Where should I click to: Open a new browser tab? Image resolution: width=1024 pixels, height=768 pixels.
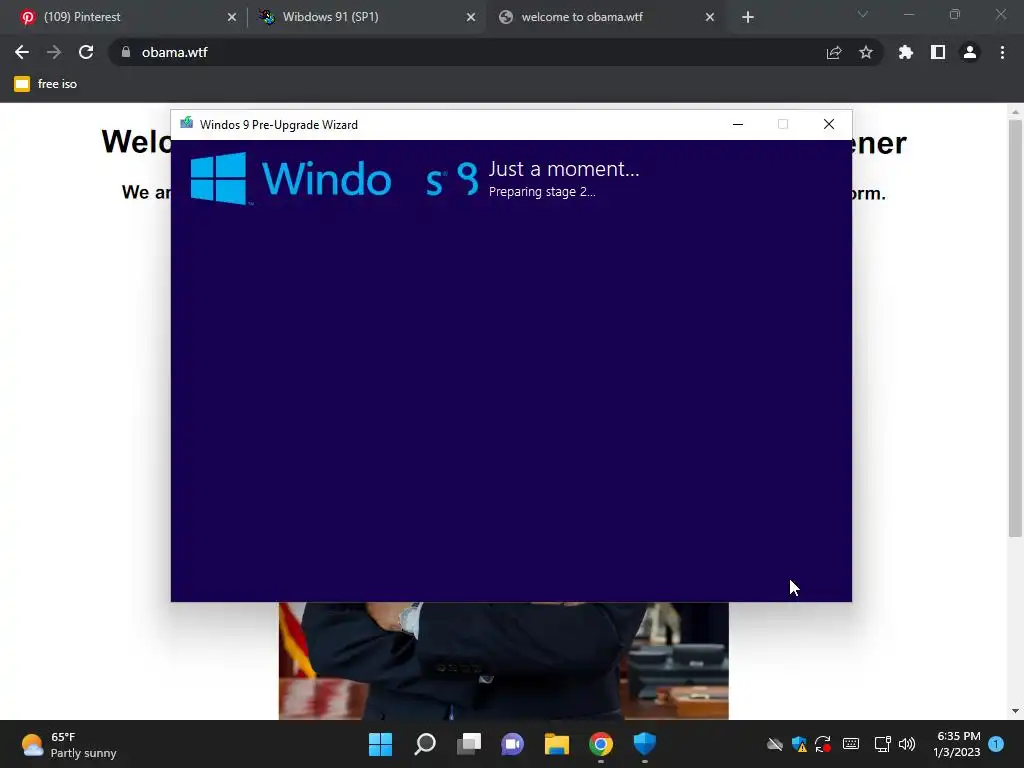coord(748,17)
